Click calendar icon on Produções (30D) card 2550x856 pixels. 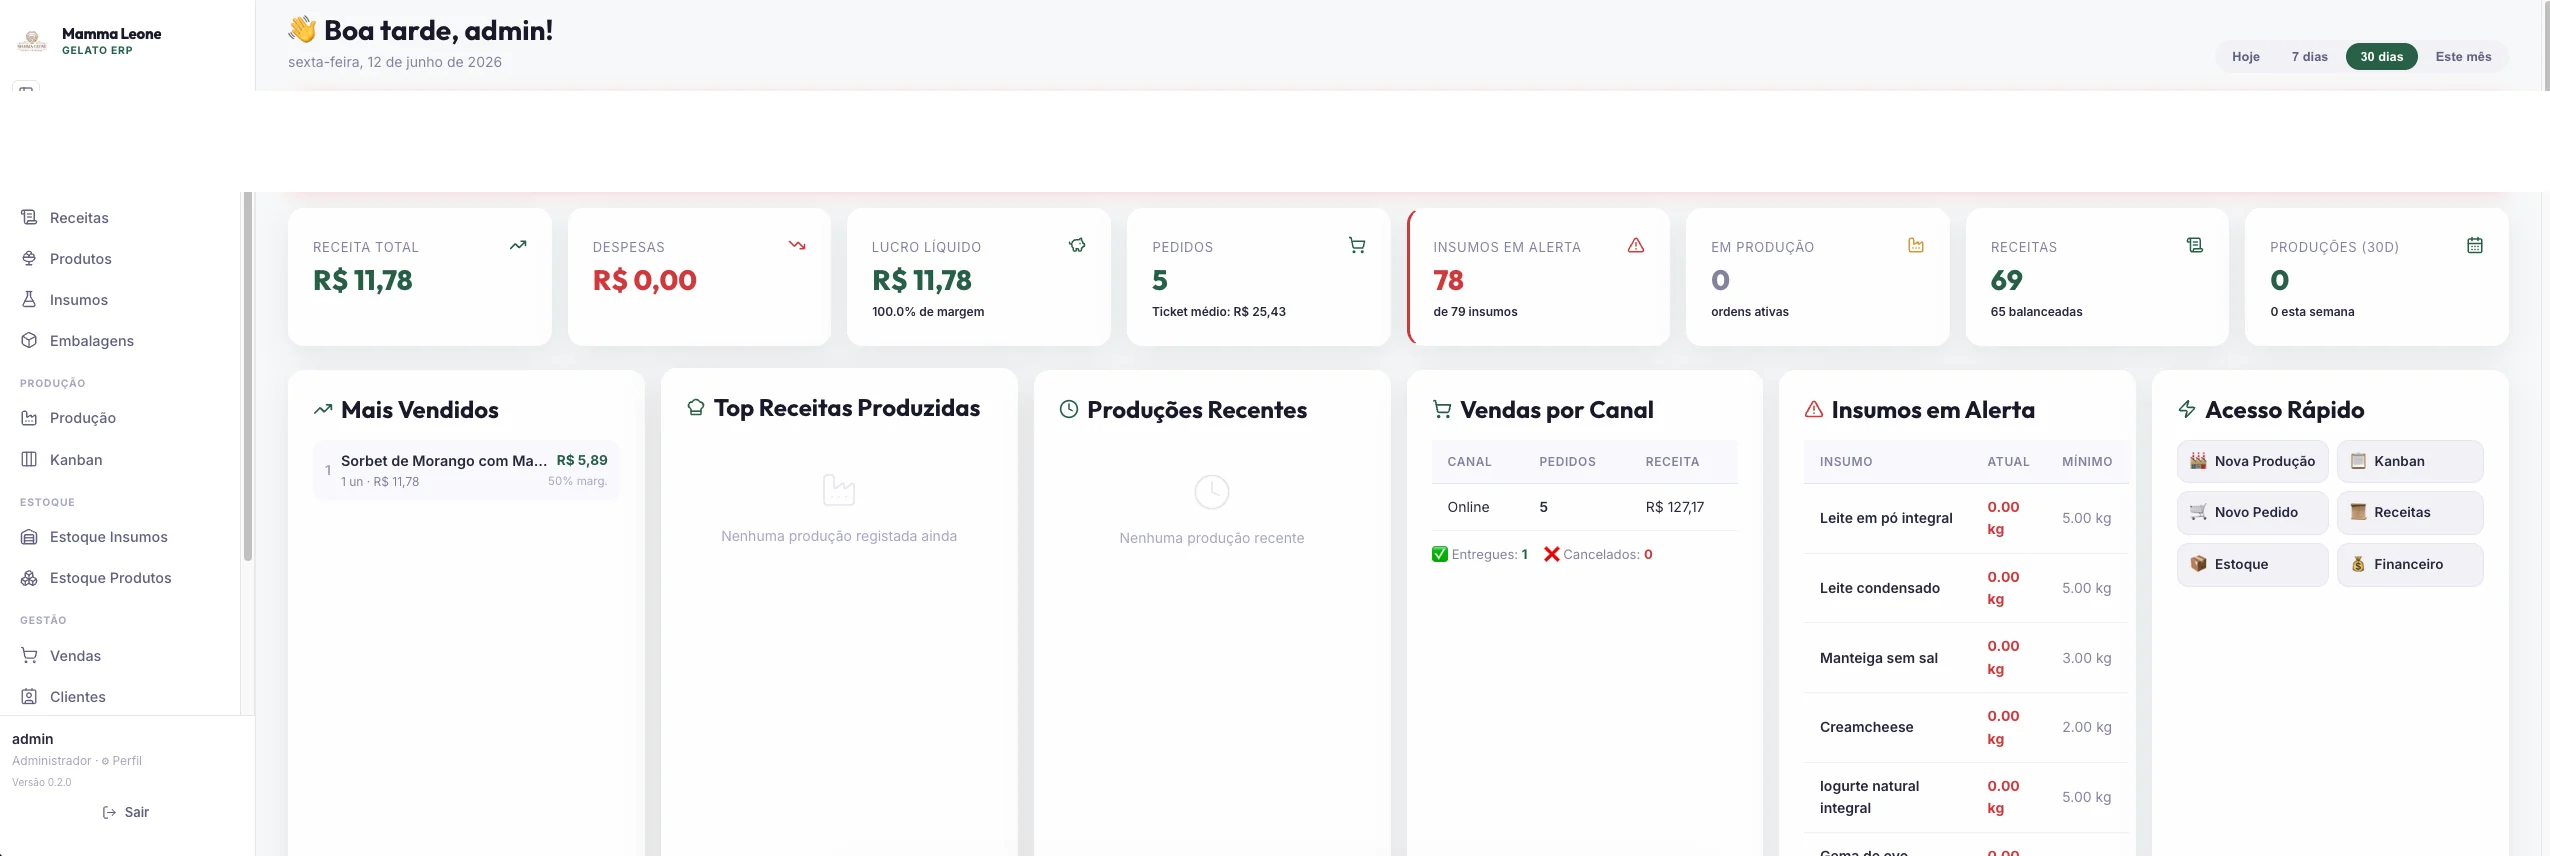[2475, 246]
